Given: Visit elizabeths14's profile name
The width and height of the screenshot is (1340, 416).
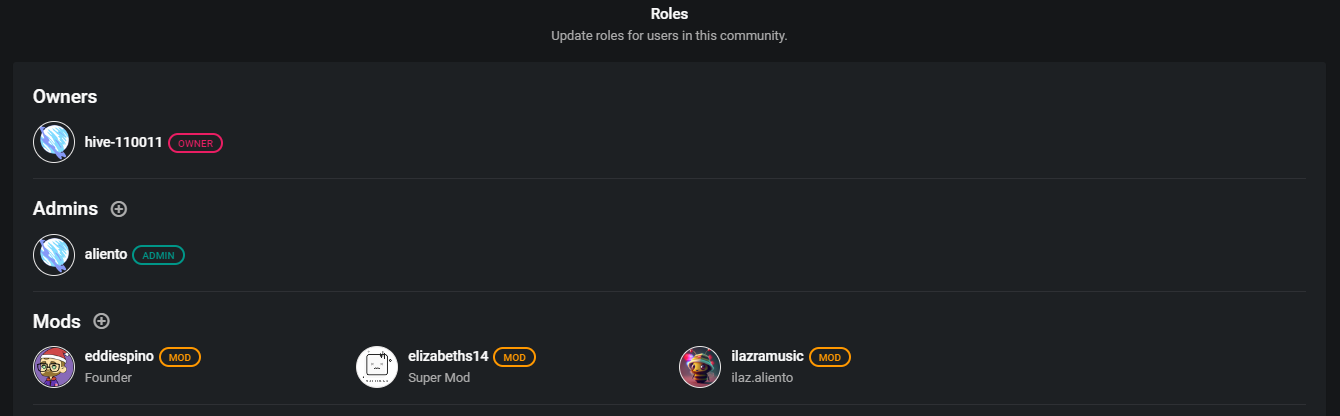Looking at the screenshot, I should [x=448, y=356].
